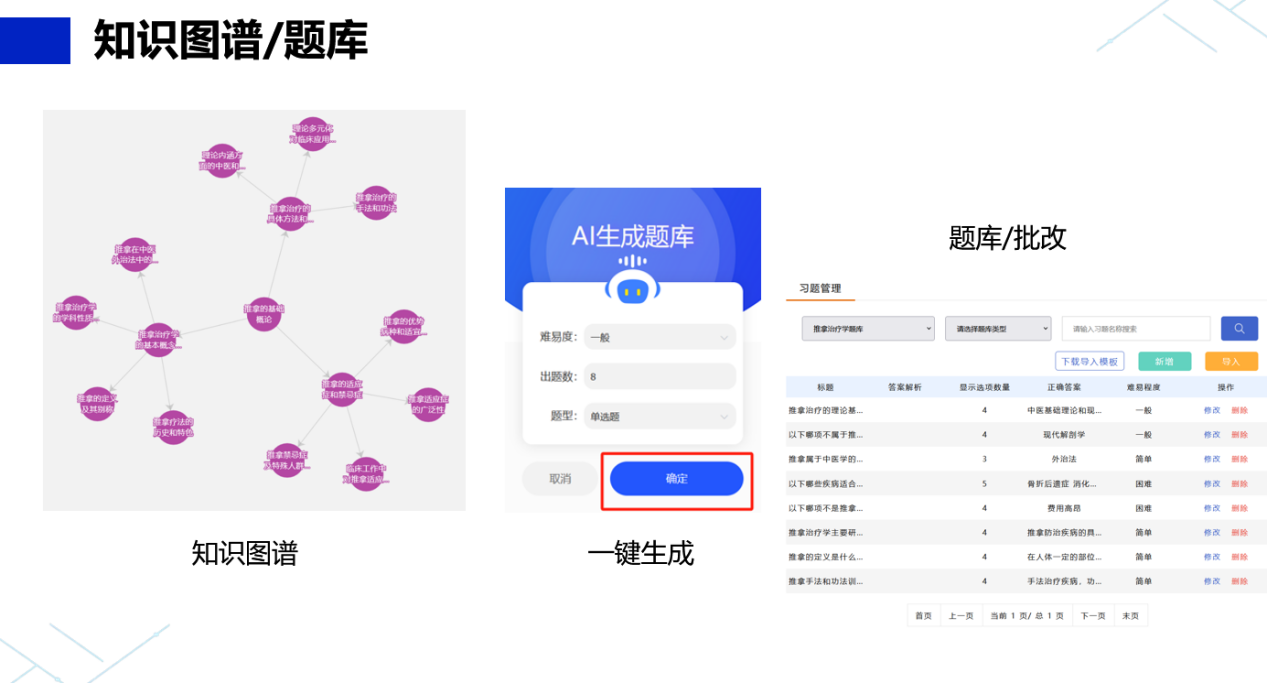1267x683 pixels.
Task: Expand the 题型 question type dropdown
Action: [659, 416]
